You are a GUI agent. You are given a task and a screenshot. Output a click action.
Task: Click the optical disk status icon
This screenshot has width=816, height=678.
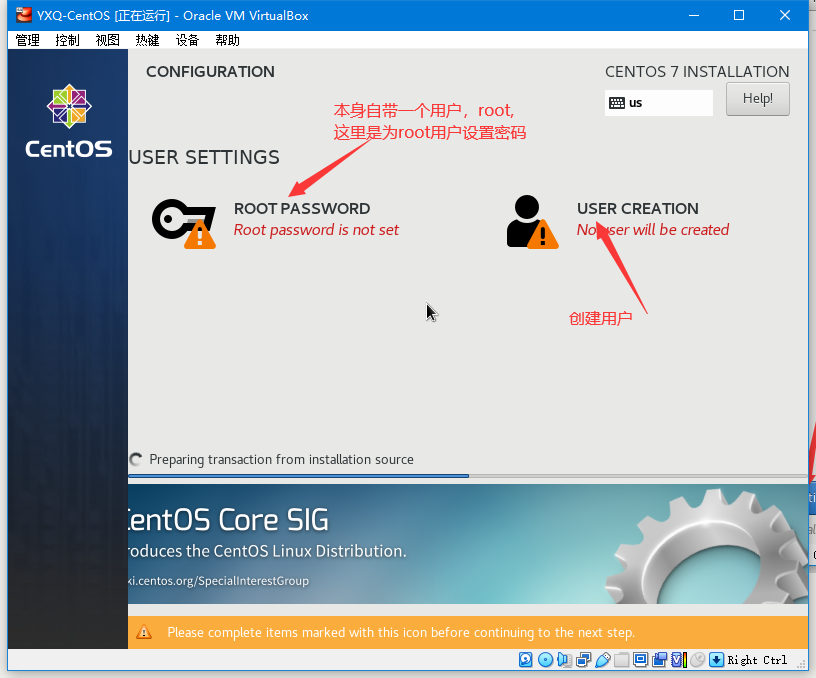click(545, 660)
